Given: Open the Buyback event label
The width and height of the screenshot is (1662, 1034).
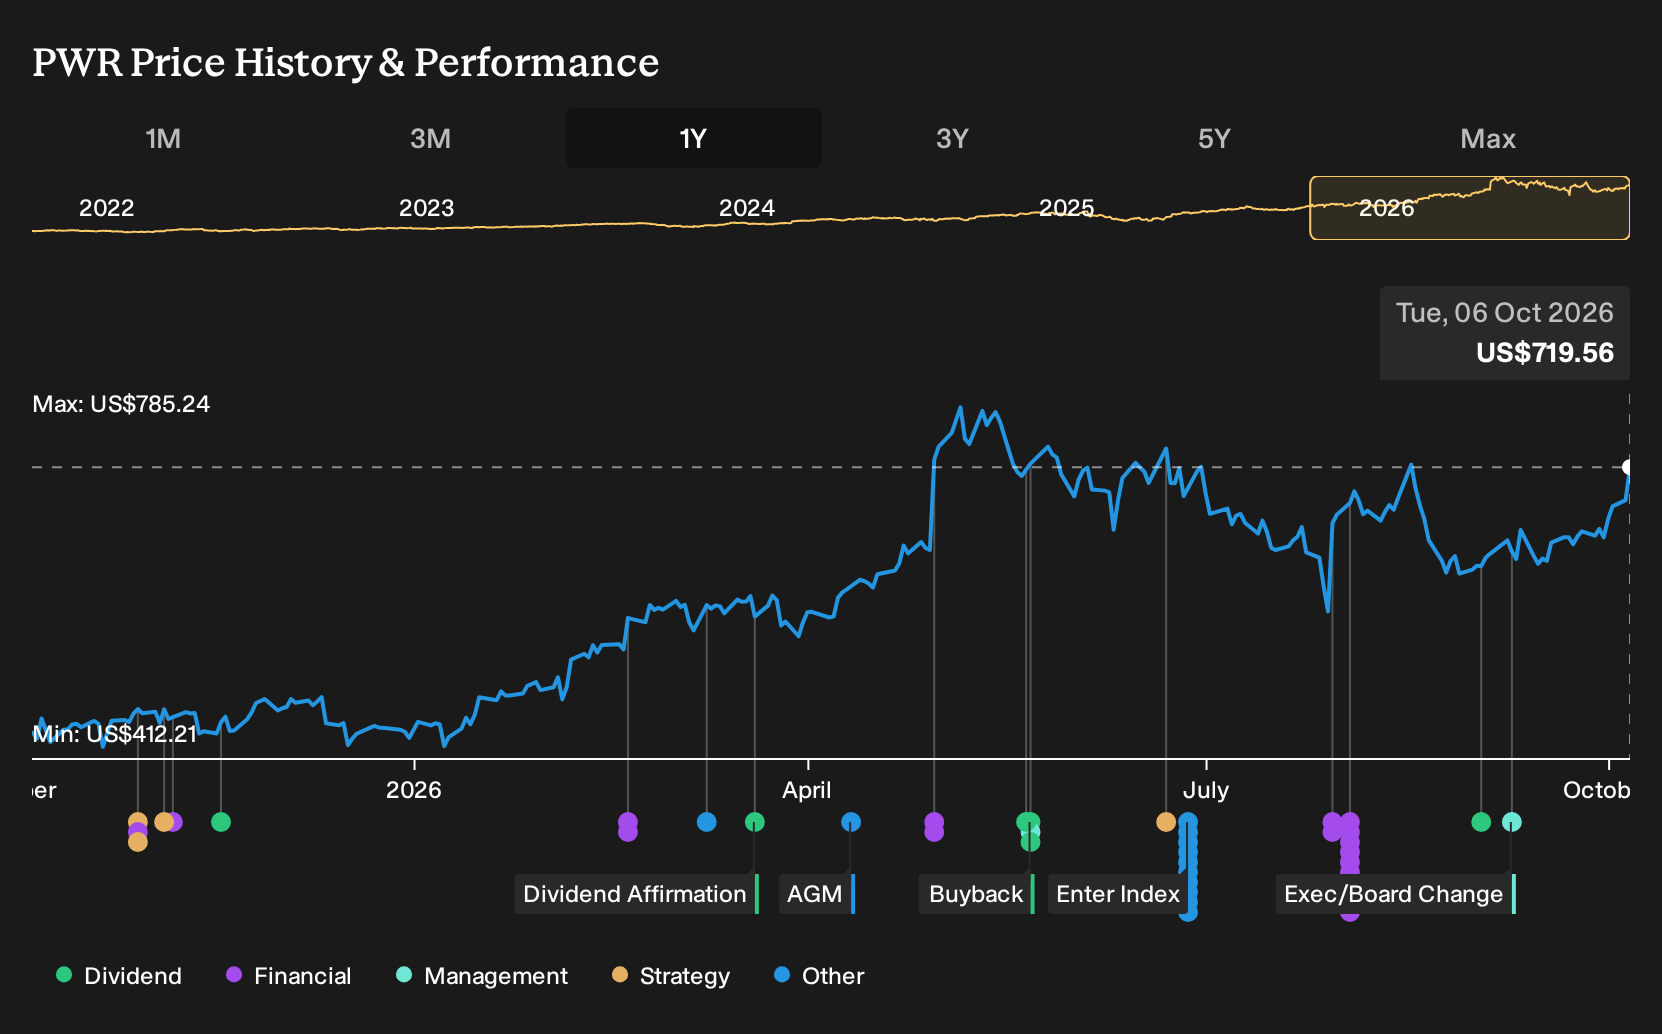Looking at the screenshot, I should pos(976,894).
